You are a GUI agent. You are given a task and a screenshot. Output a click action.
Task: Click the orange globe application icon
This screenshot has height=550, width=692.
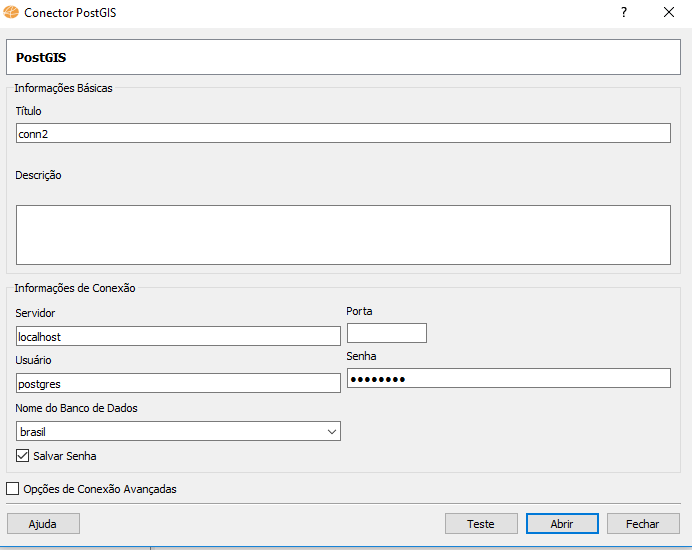click(11, 12)
